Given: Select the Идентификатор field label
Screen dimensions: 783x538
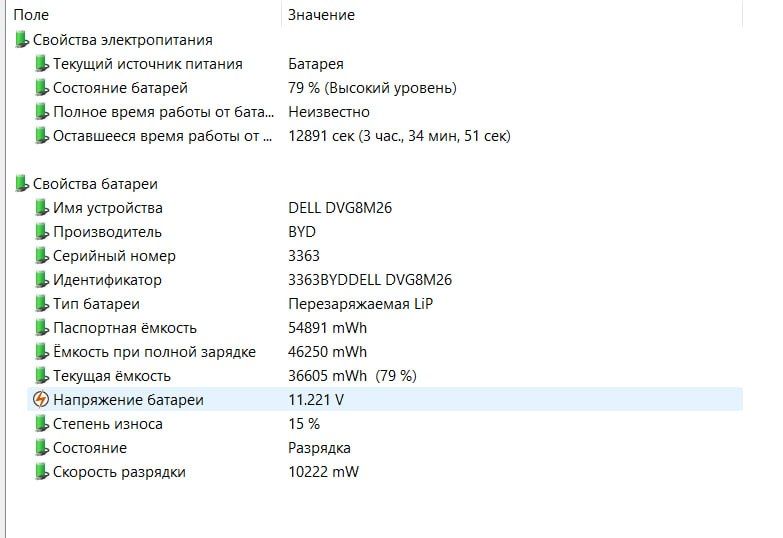Looking at the screenshot, I should point(107,280).
